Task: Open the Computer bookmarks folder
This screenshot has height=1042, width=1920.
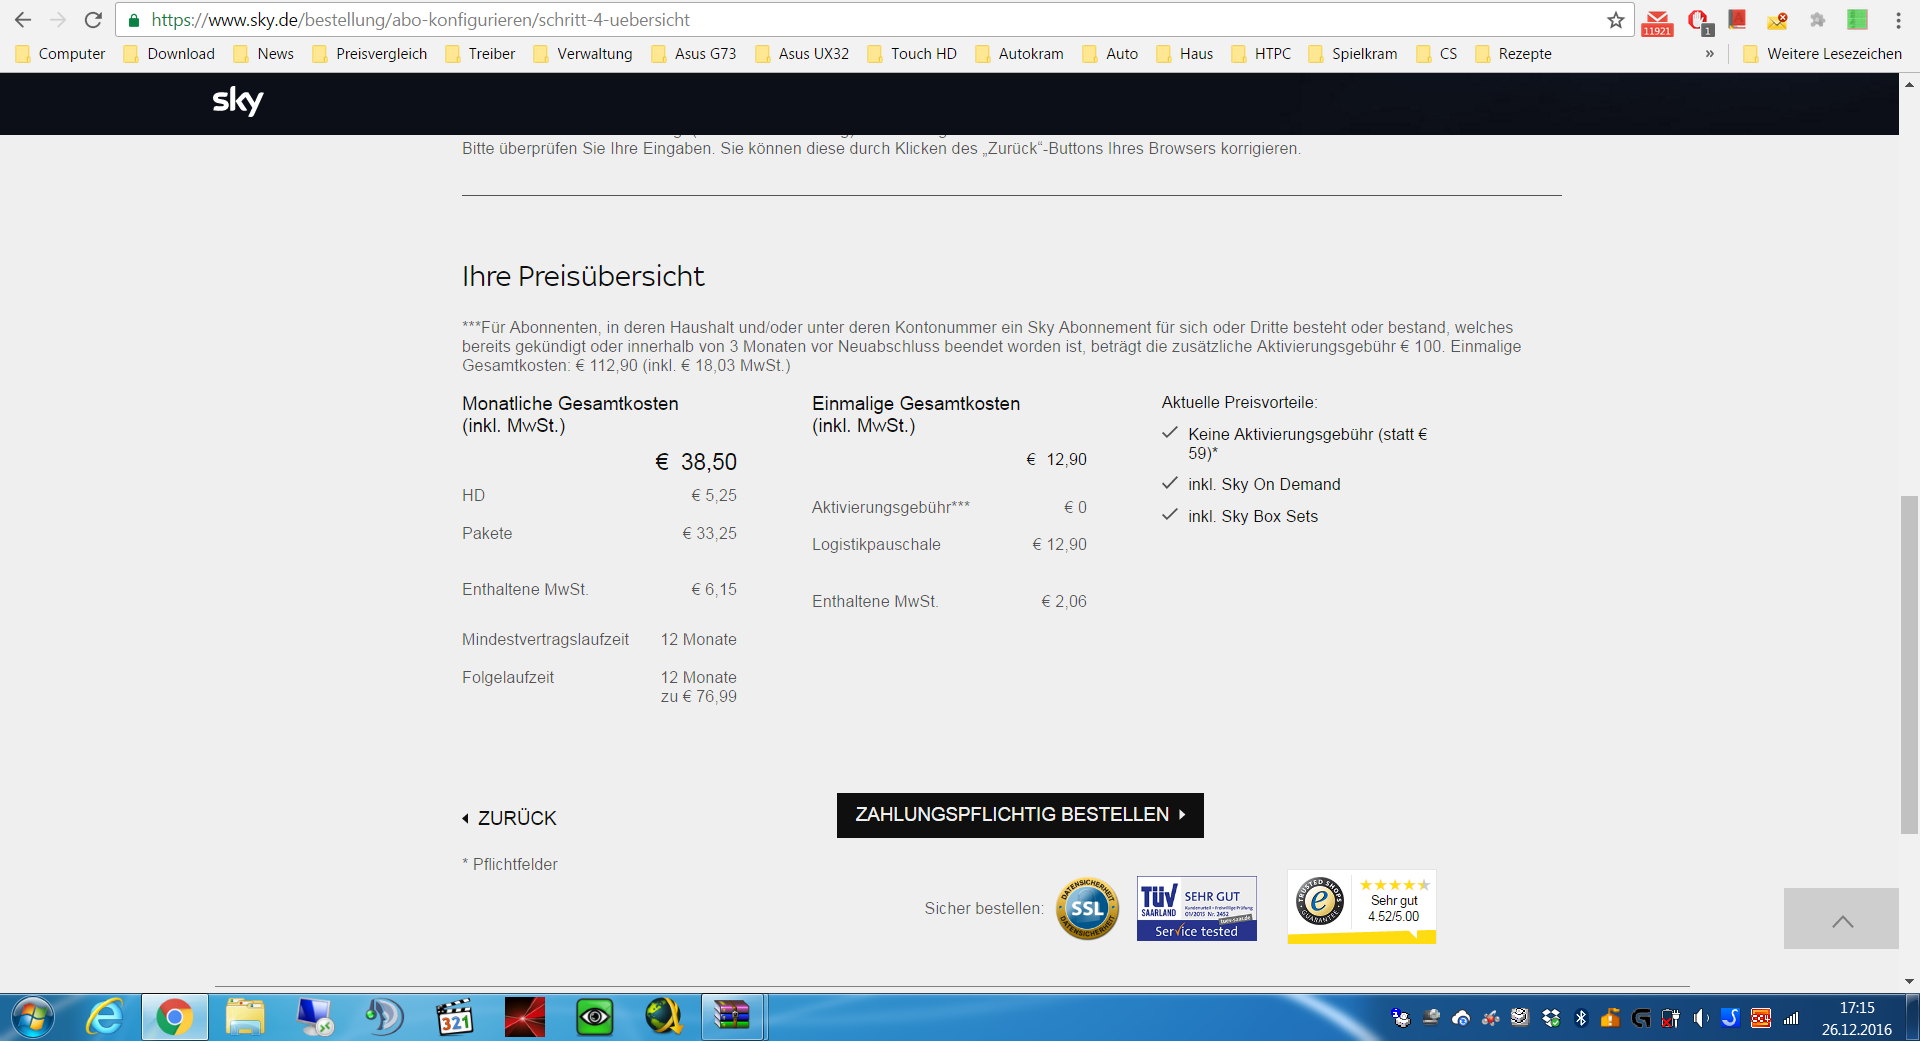Action: (60, 54)
